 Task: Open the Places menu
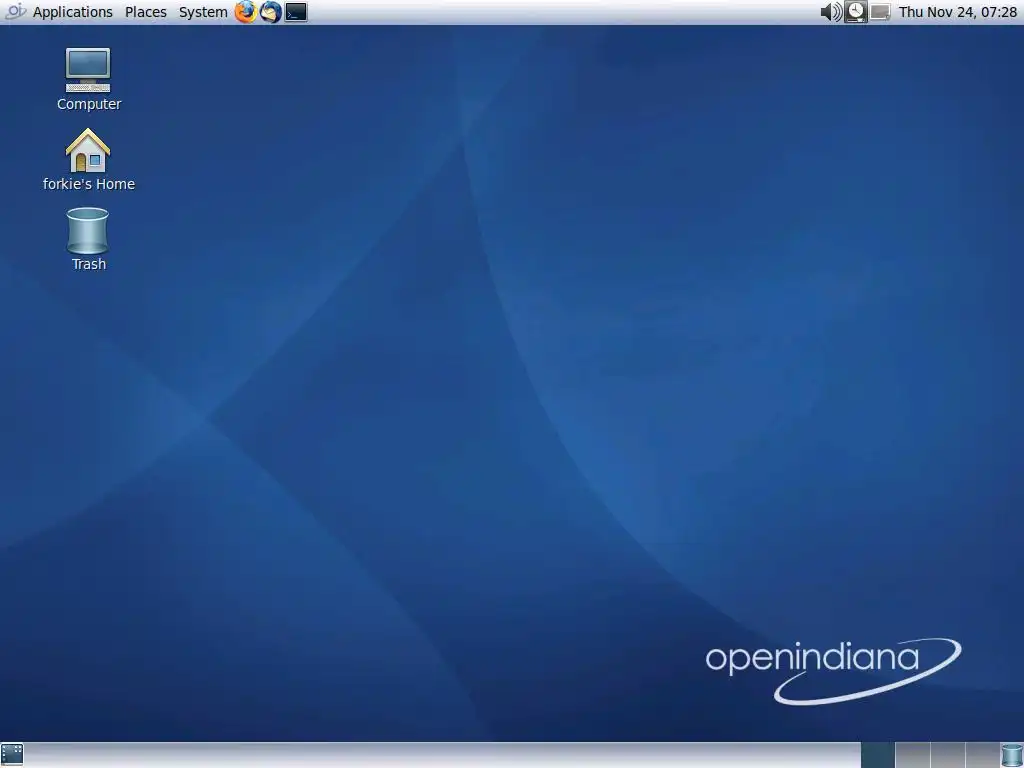coord(146,12)
